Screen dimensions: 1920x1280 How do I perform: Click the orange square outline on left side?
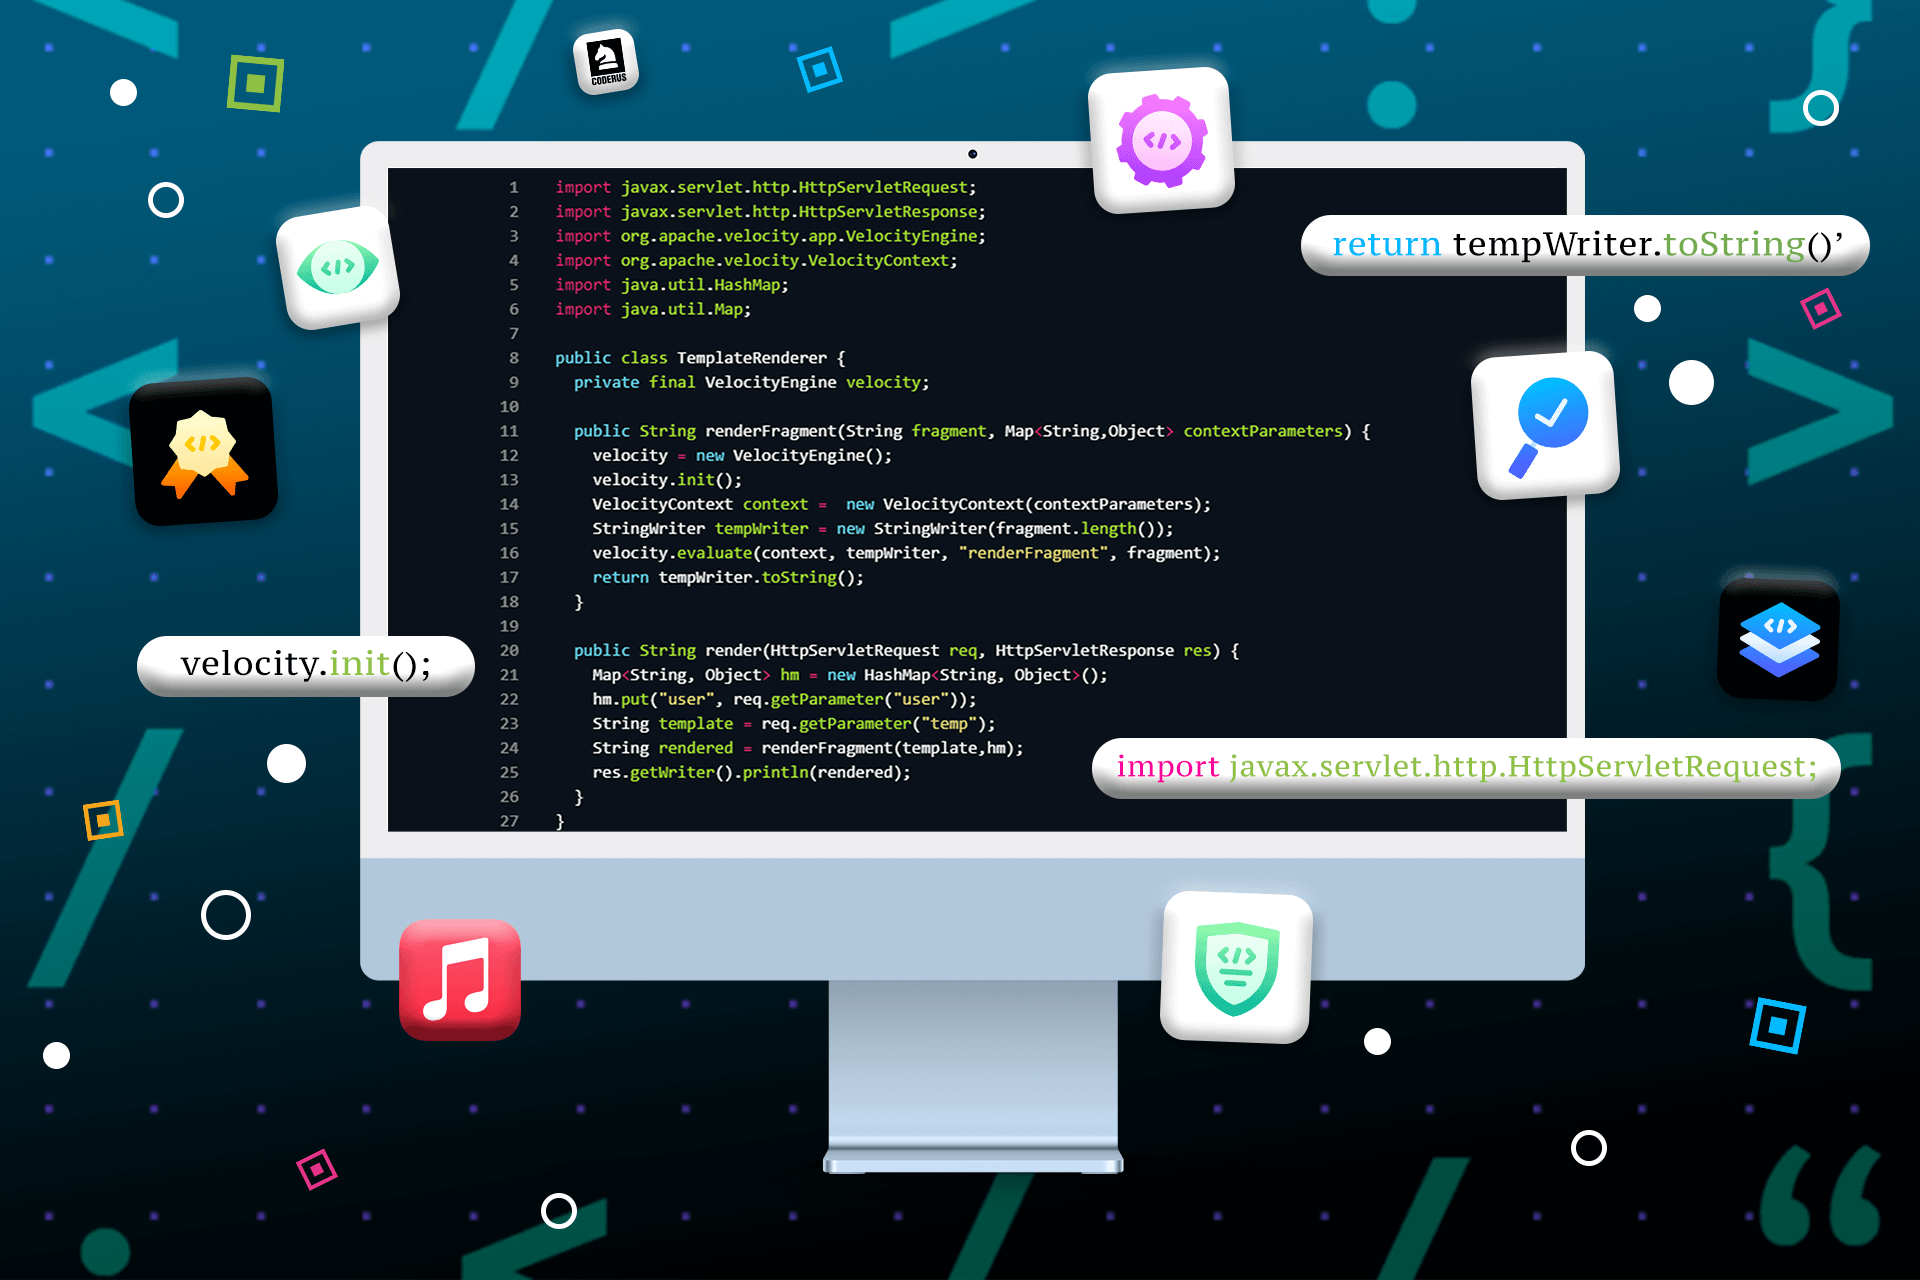pyautogui.click(x=103, y=820)
